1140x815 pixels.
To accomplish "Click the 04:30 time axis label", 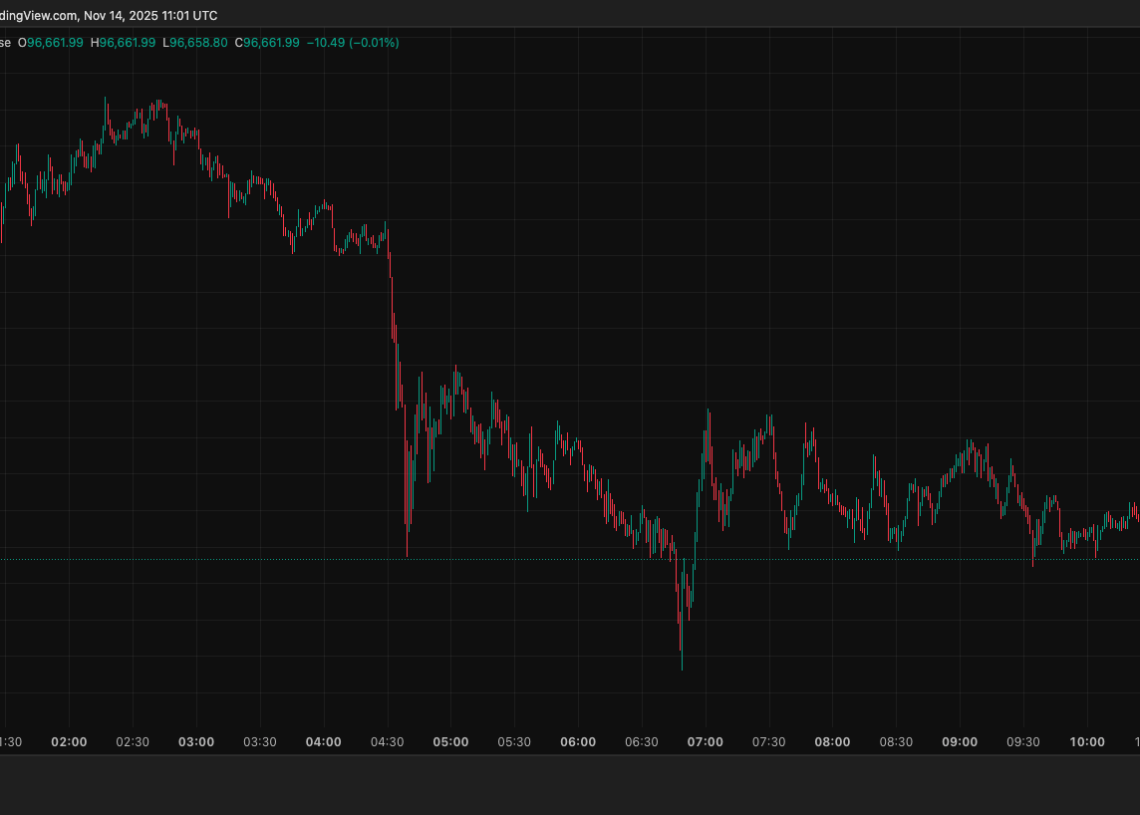I will (x=387, y=742).
